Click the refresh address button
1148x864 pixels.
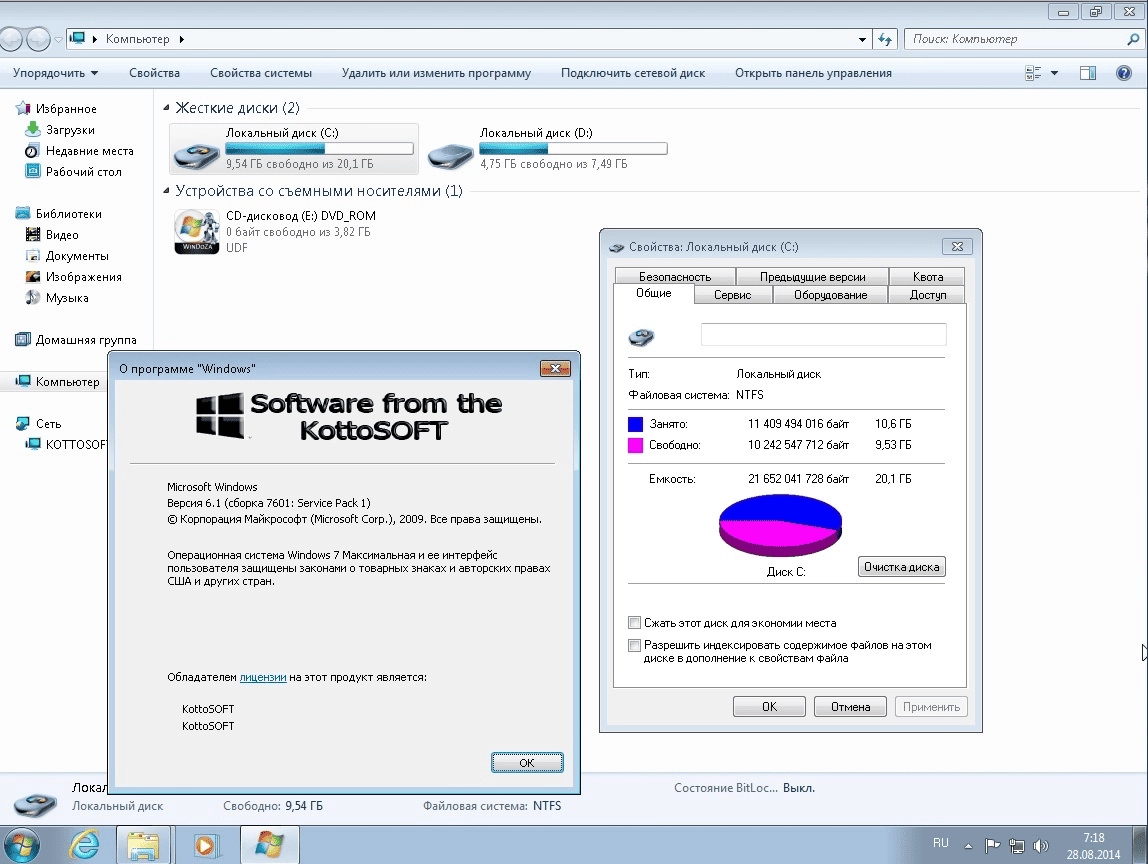coord(885,40)
